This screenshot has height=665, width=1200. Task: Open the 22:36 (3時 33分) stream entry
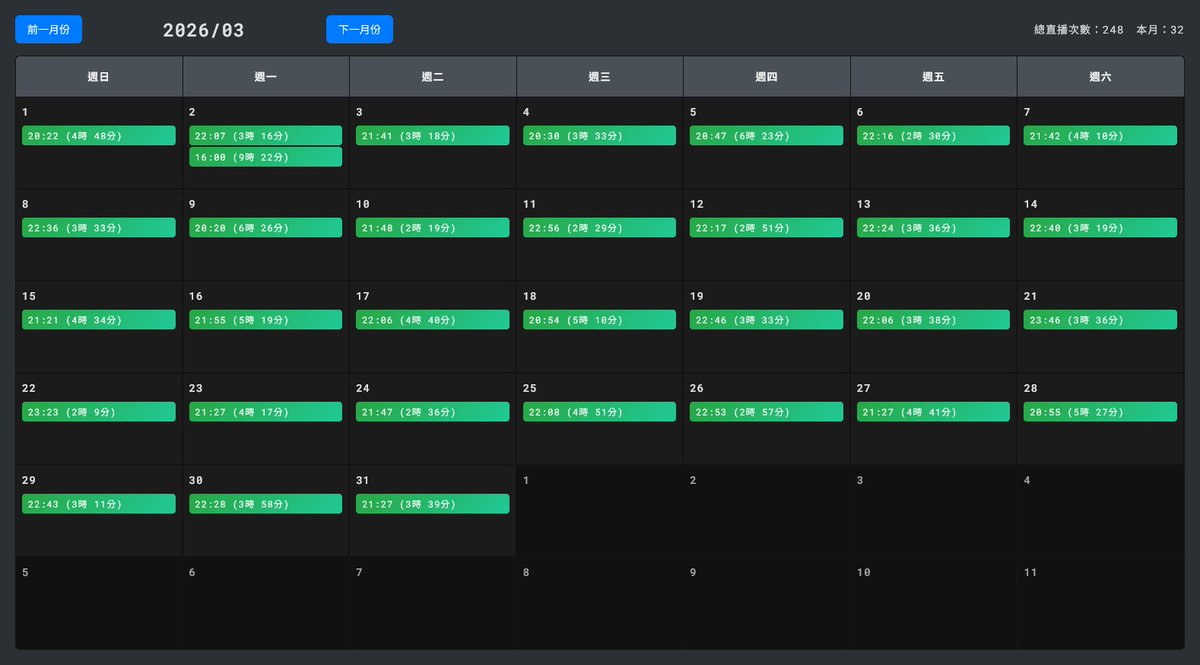(x=99, y=228)
